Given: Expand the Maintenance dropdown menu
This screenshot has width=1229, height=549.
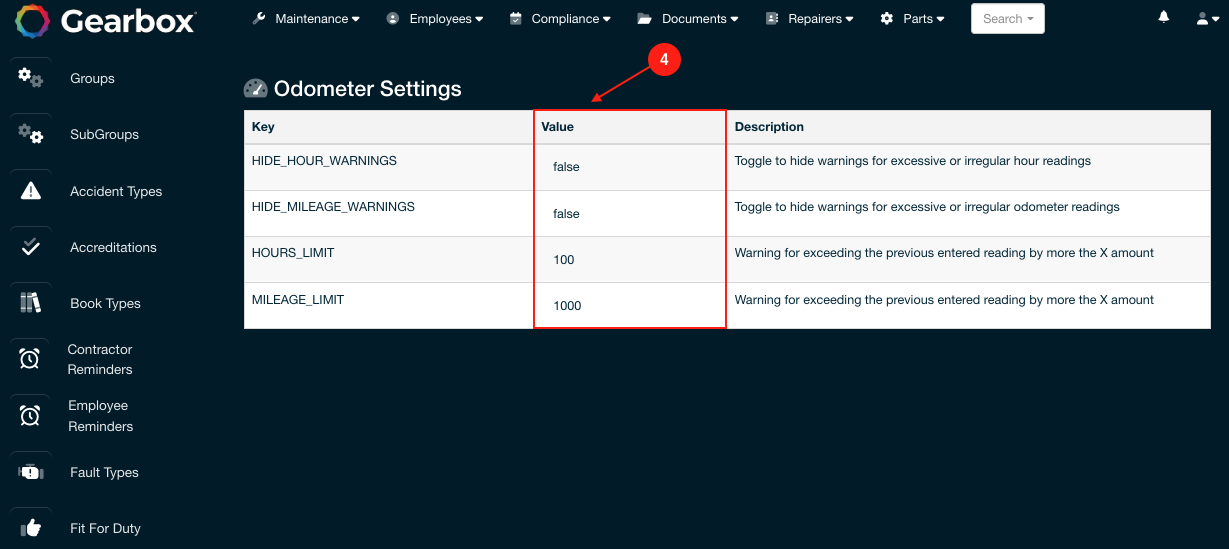Looking at the screenshot, I should coord(305,19).
